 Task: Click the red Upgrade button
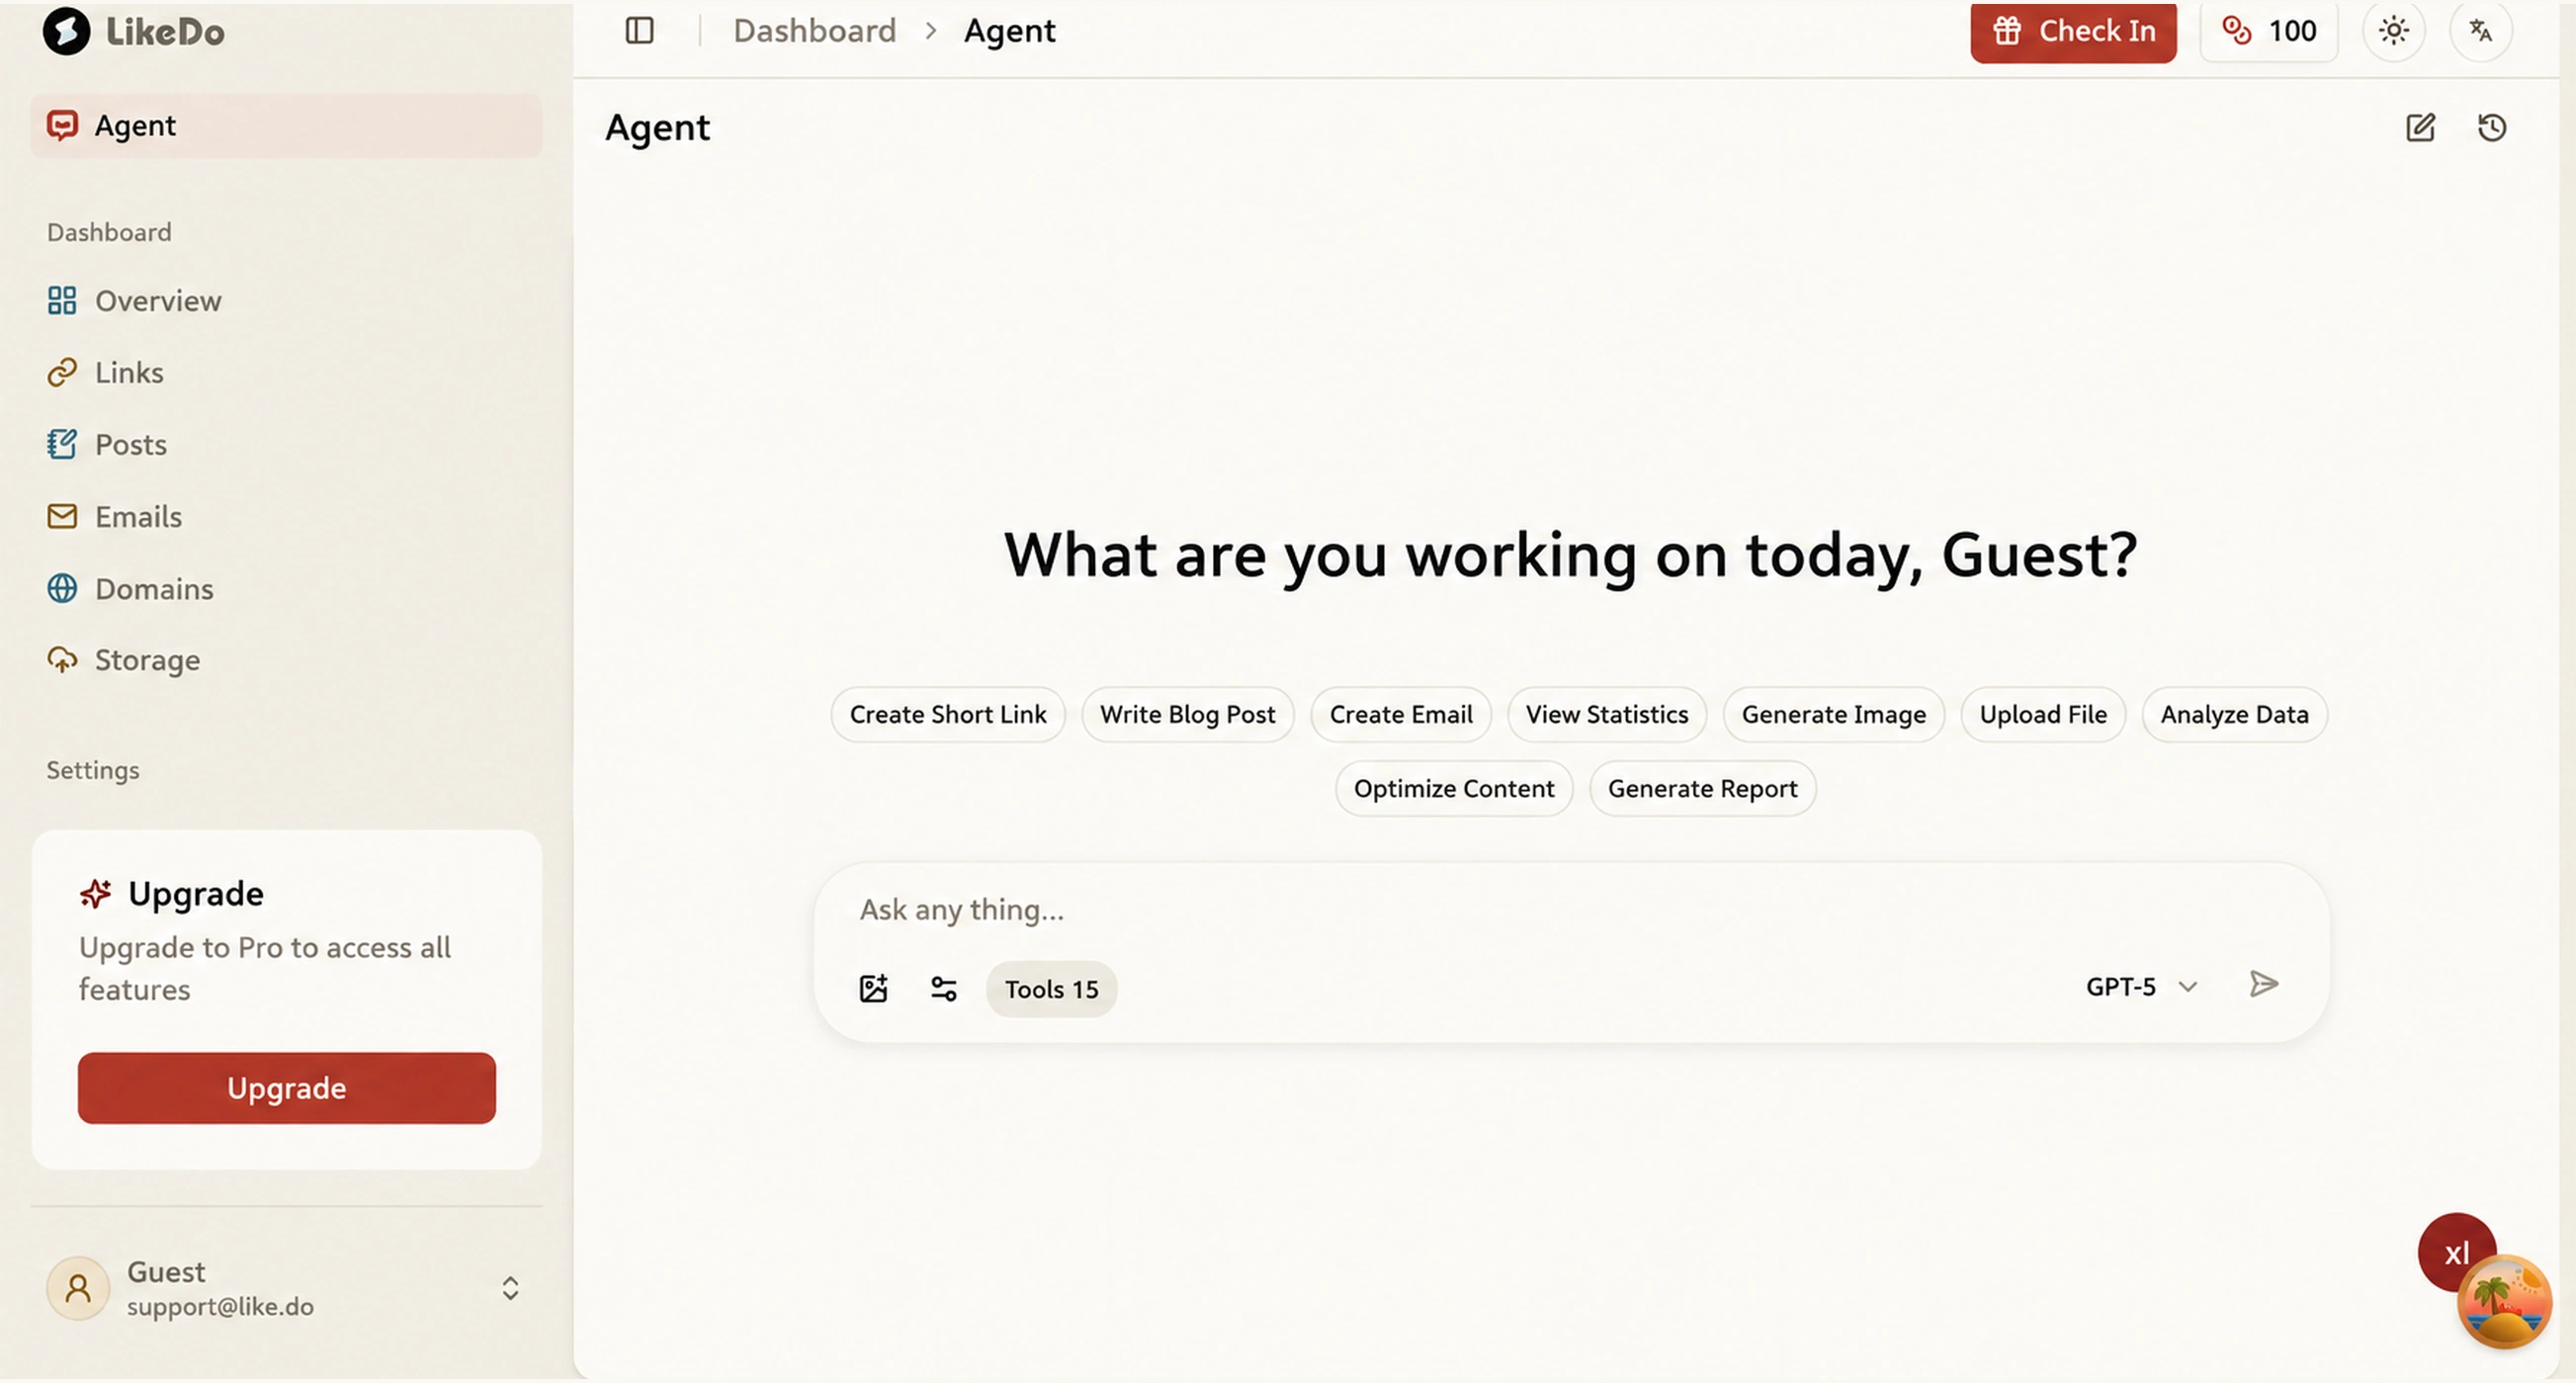point(286,1088)
